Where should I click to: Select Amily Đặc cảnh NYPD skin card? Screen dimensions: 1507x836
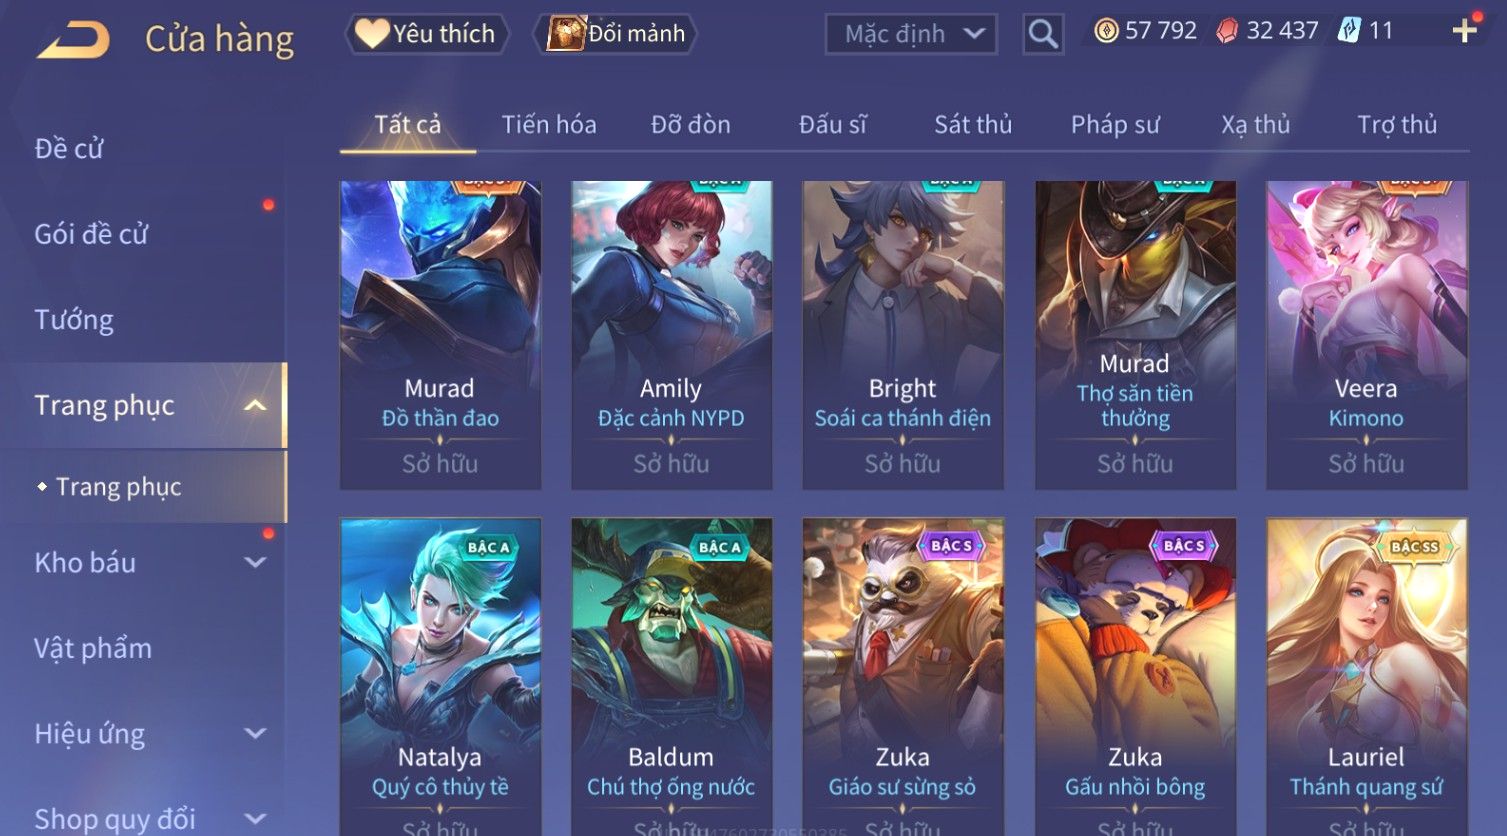(671, 335)
